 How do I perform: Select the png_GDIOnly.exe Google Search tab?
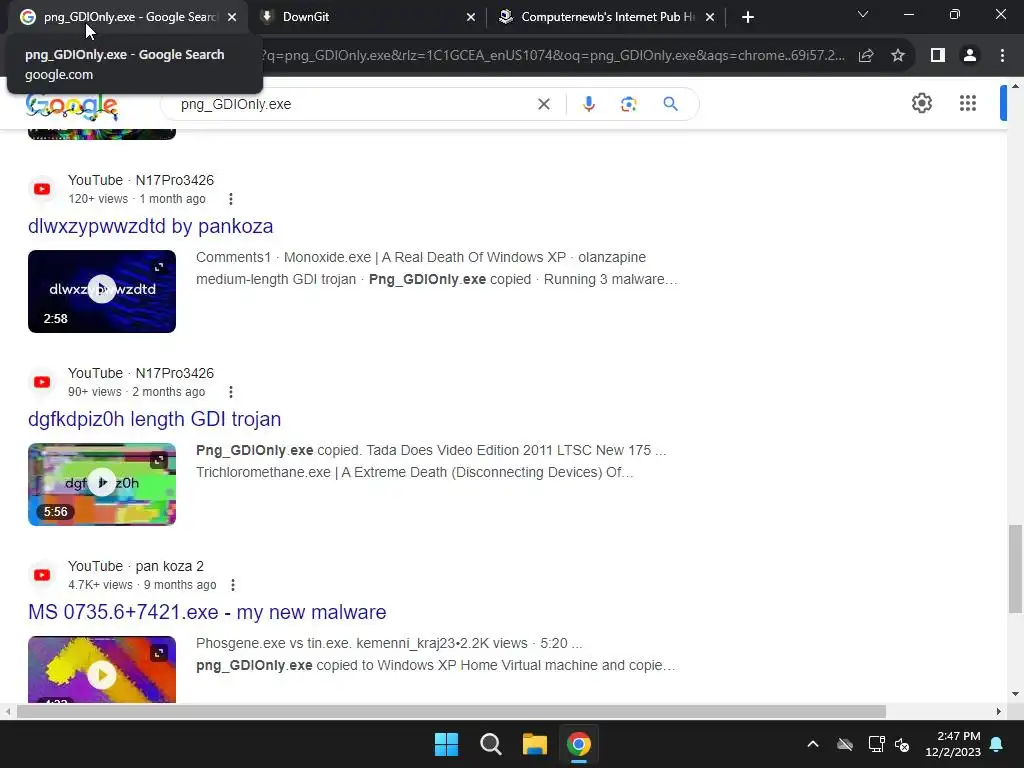click(128, 17)
